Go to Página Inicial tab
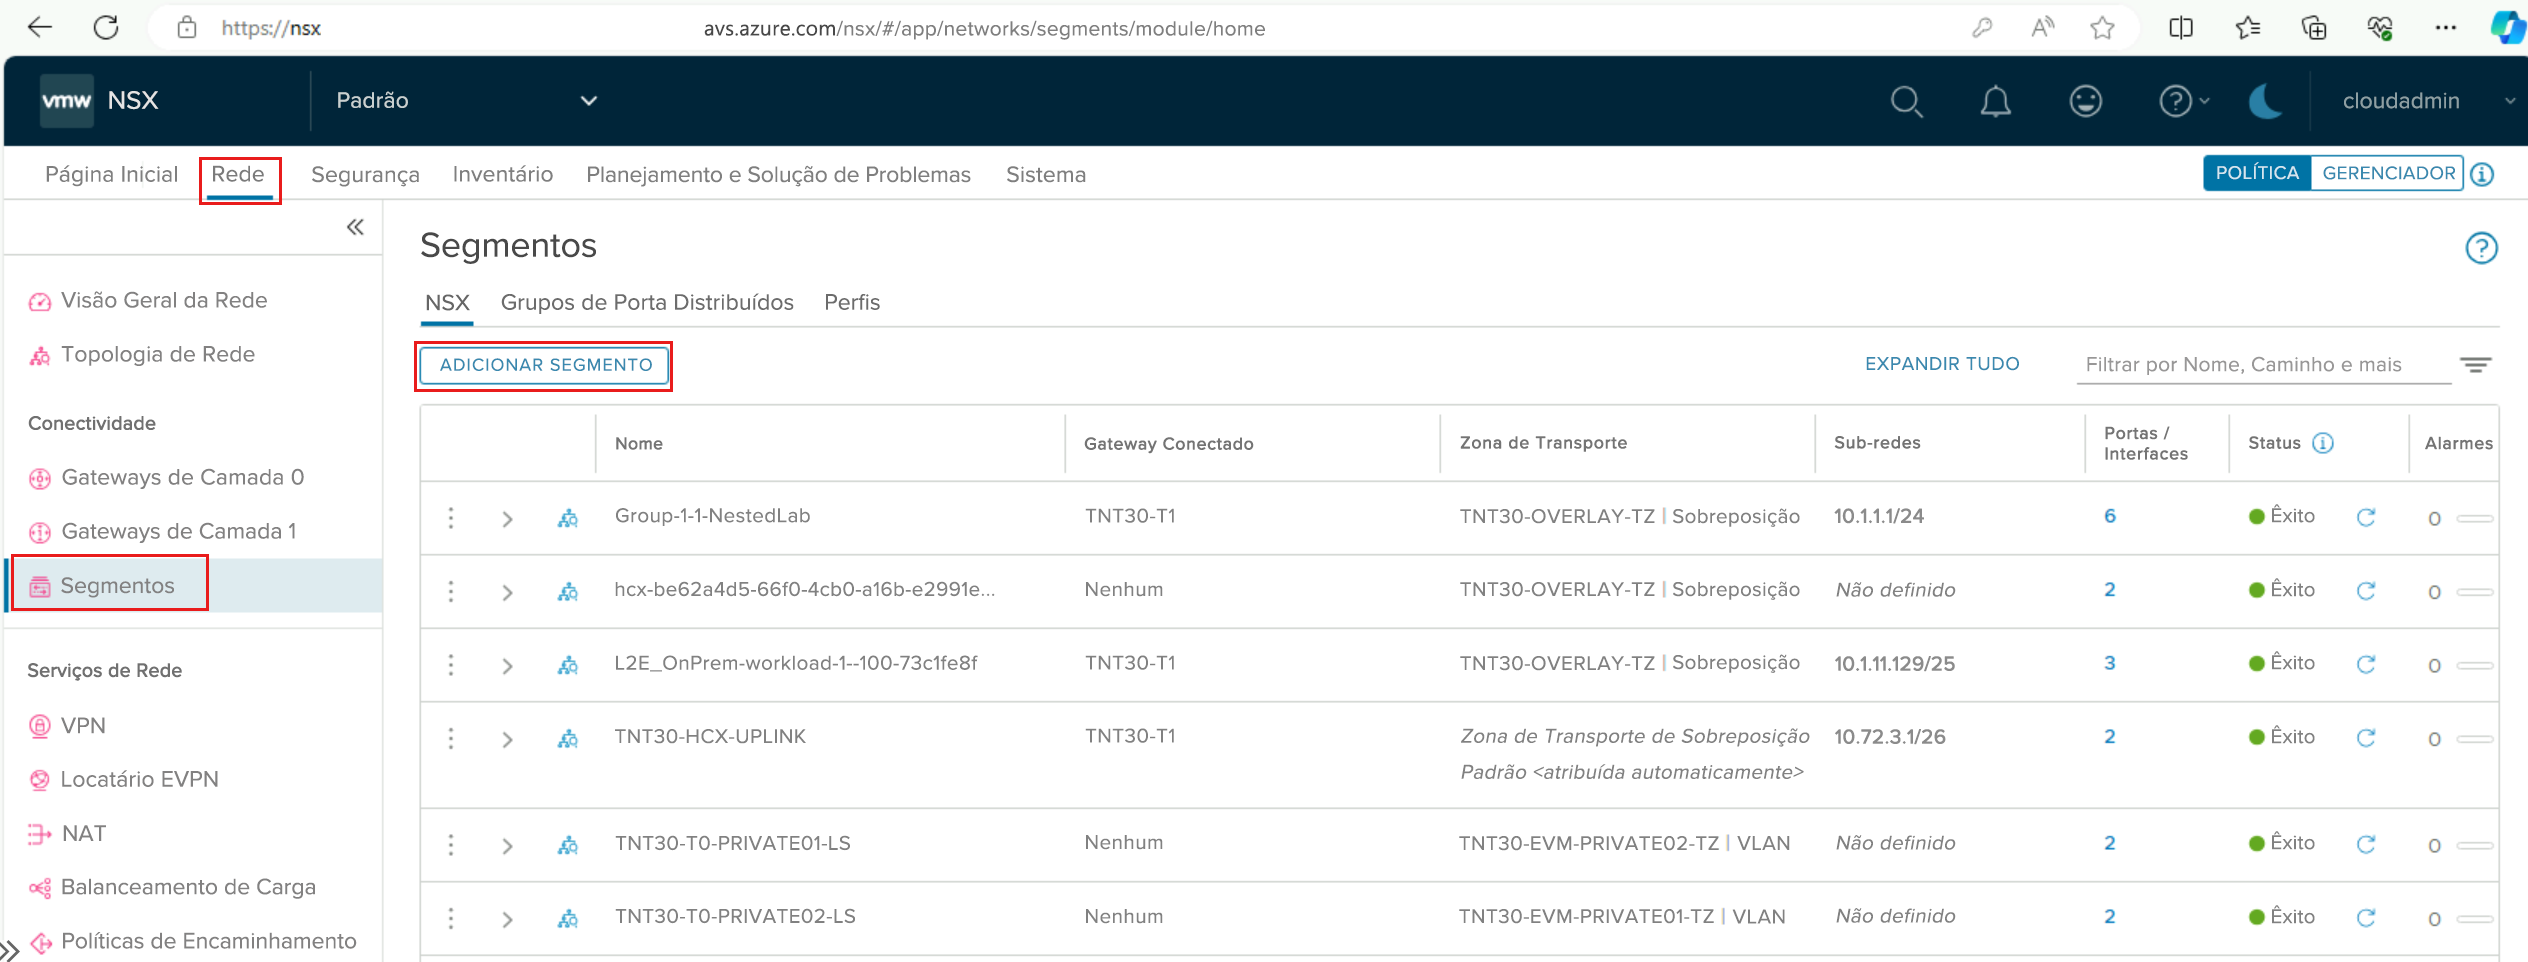 click(x=111, y=174)
